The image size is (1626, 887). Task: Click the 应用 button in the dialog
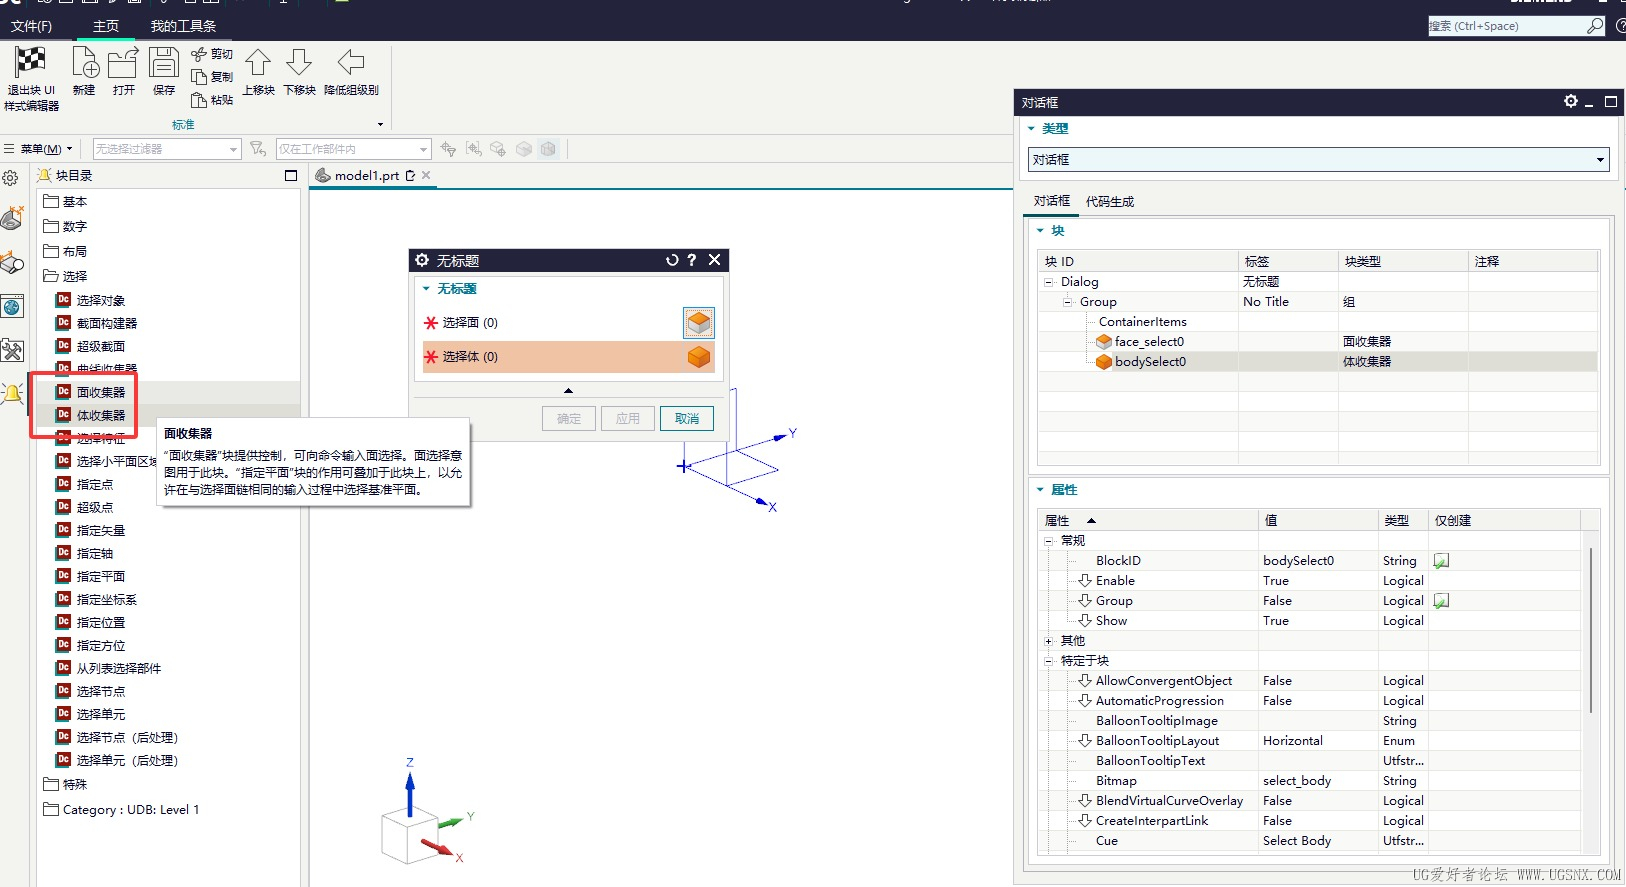(628, 419)
